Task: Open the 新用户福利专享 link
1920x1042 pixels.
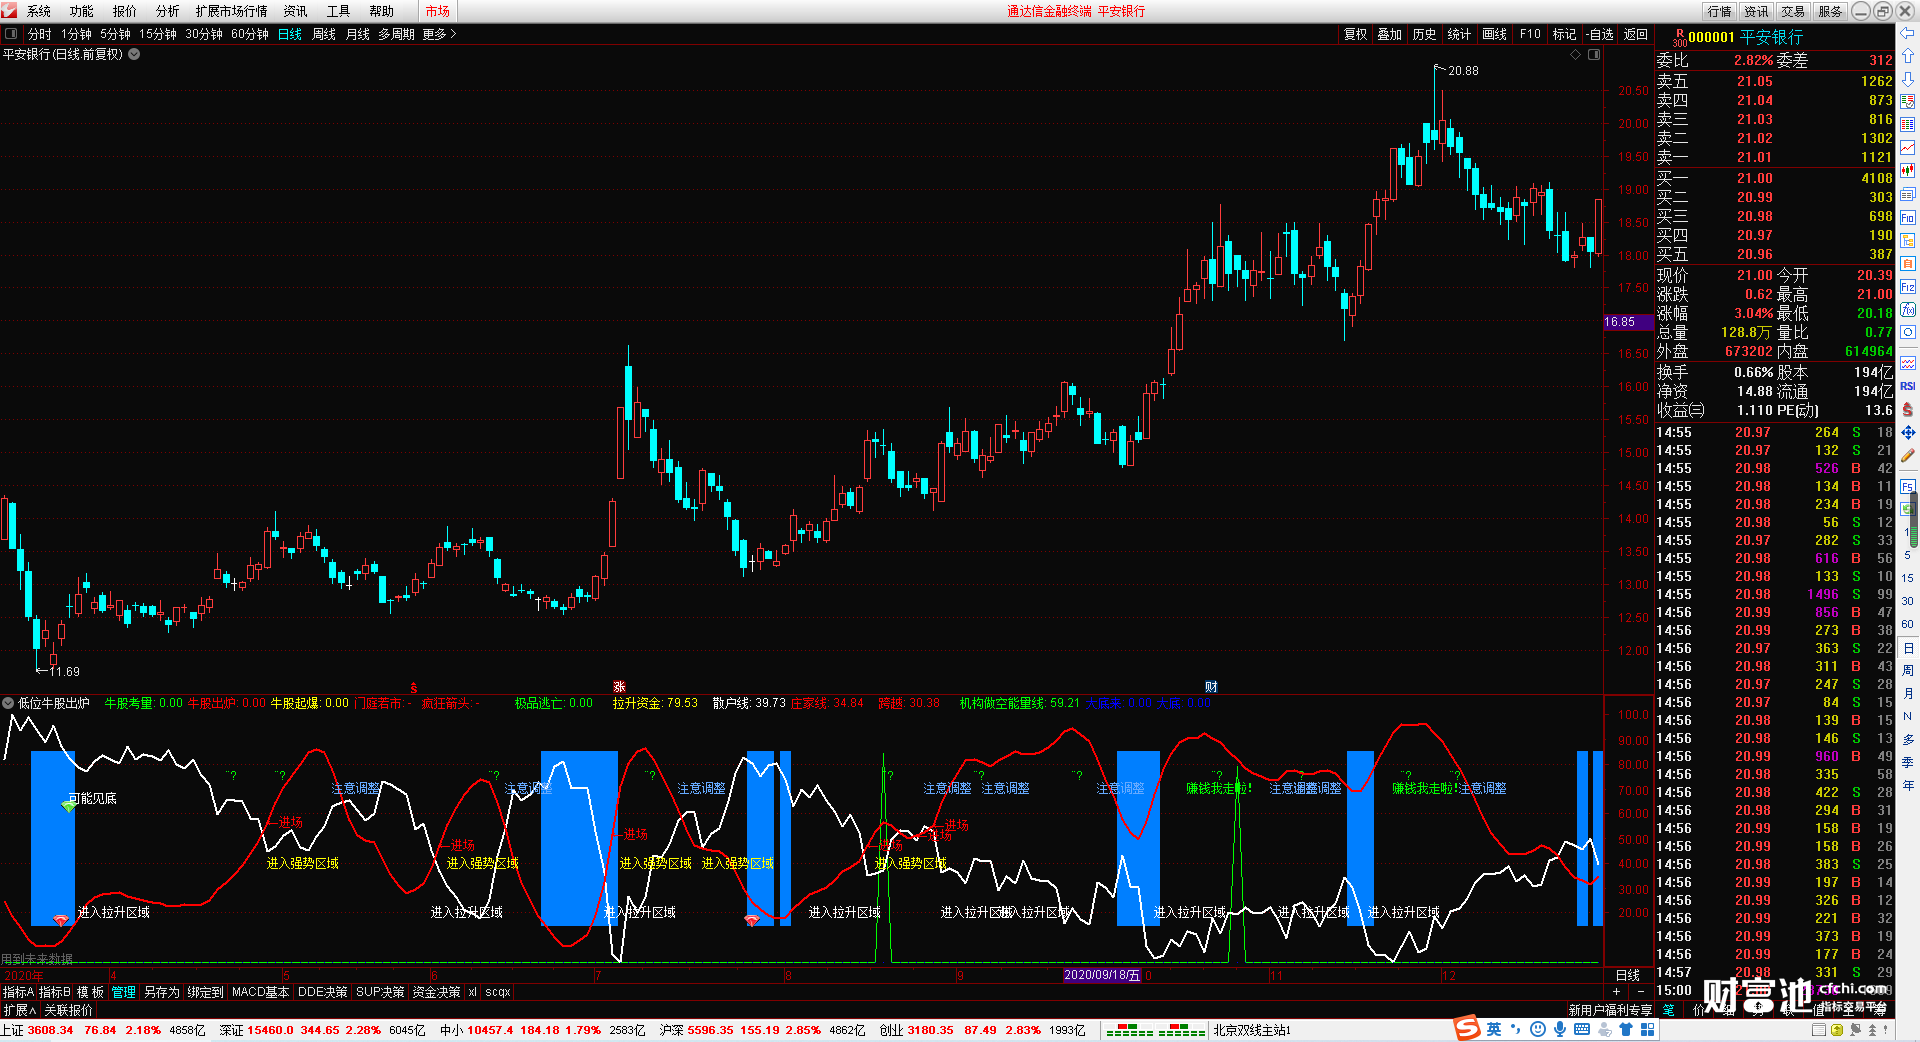Action: pyautogui.click(x=1610, y=1010)
